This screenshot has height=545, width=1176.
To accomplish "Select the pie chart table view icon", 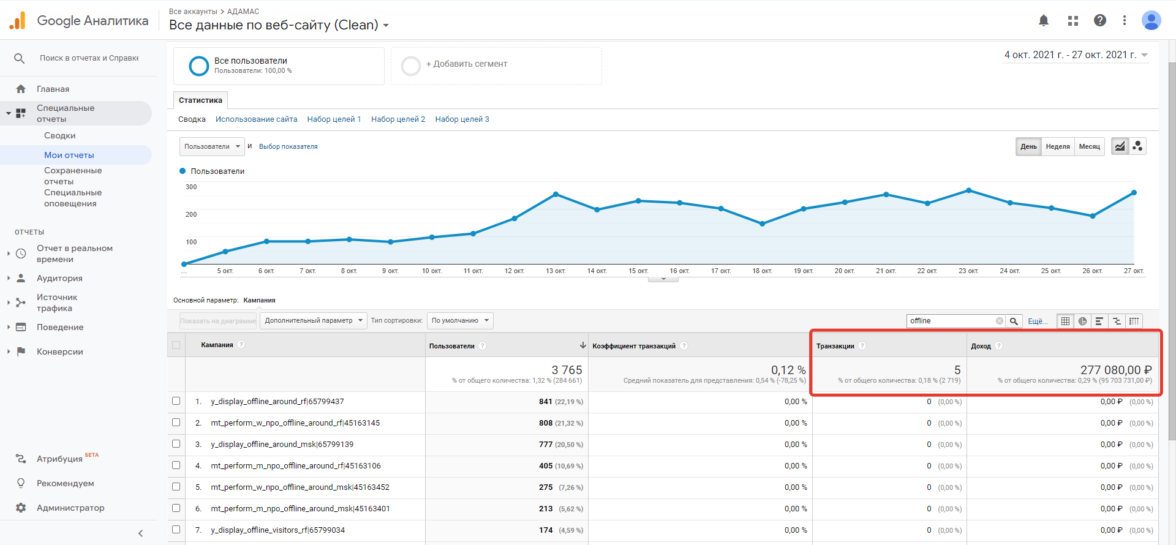I will (x=1082, y=321).
